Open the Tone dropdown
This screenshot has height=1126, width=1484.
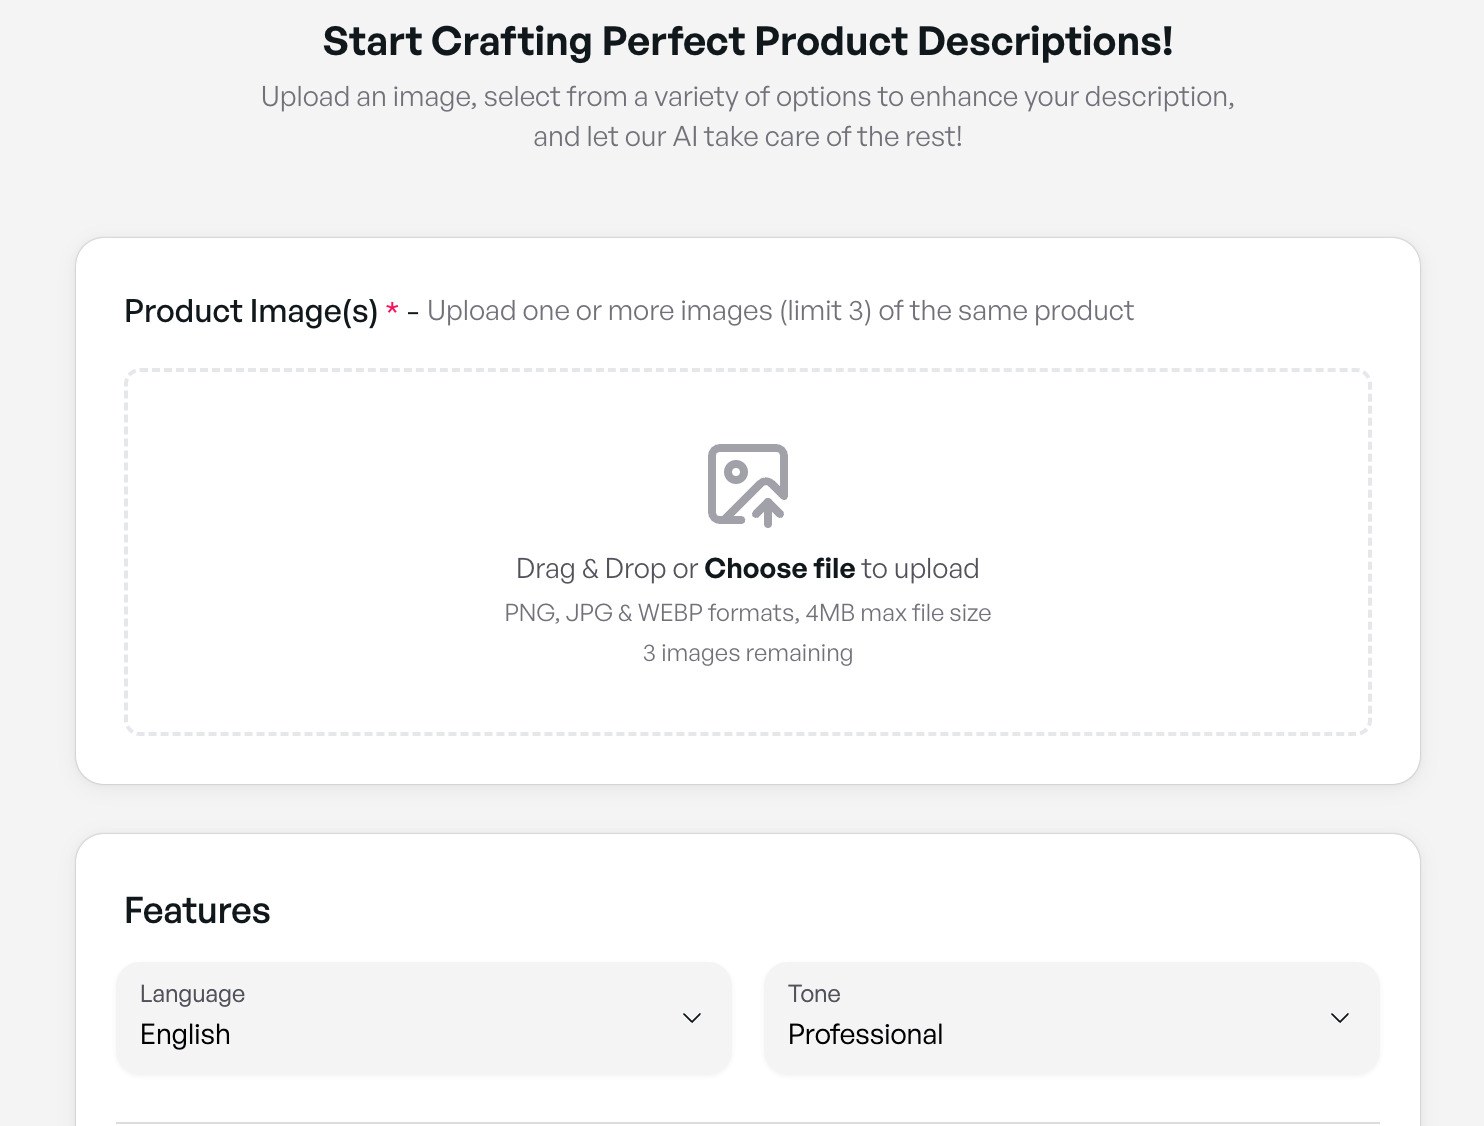pos(1071,1017)
